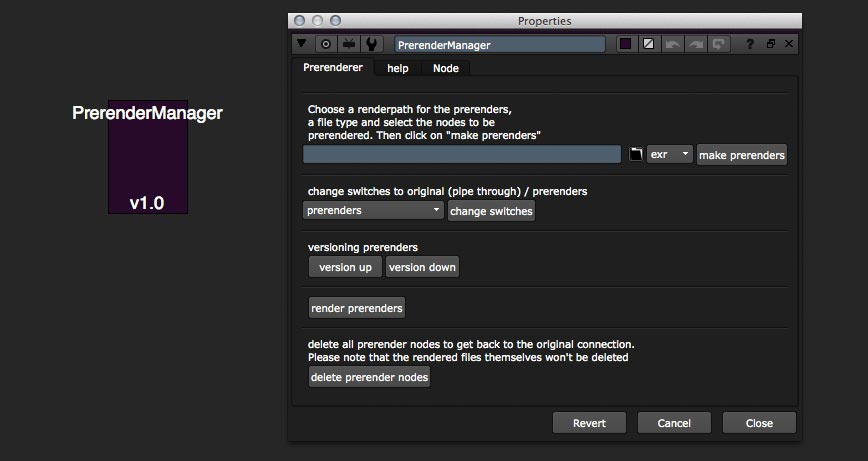Click the folder icon to browse renderpath
Image resolution: width=868 pixels, height=461 pixels.
[635, 155]
